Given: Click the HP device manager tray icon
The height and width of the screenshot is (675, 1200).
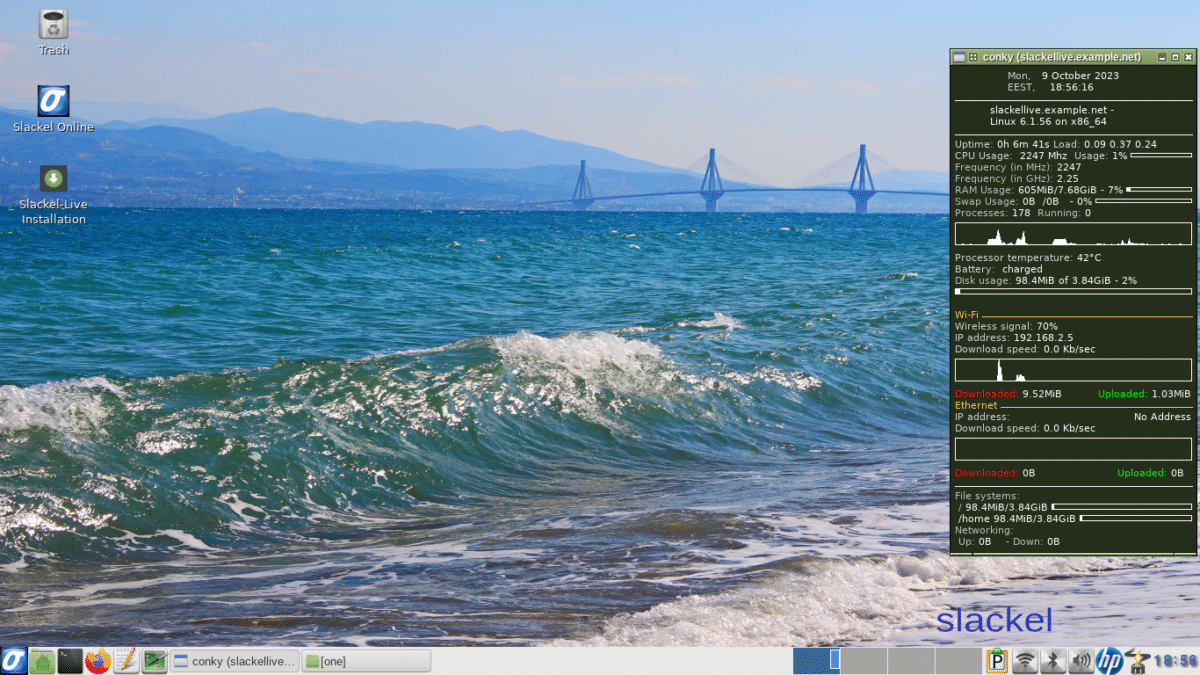Looking at the screenshot, I should click(1110, 661).
